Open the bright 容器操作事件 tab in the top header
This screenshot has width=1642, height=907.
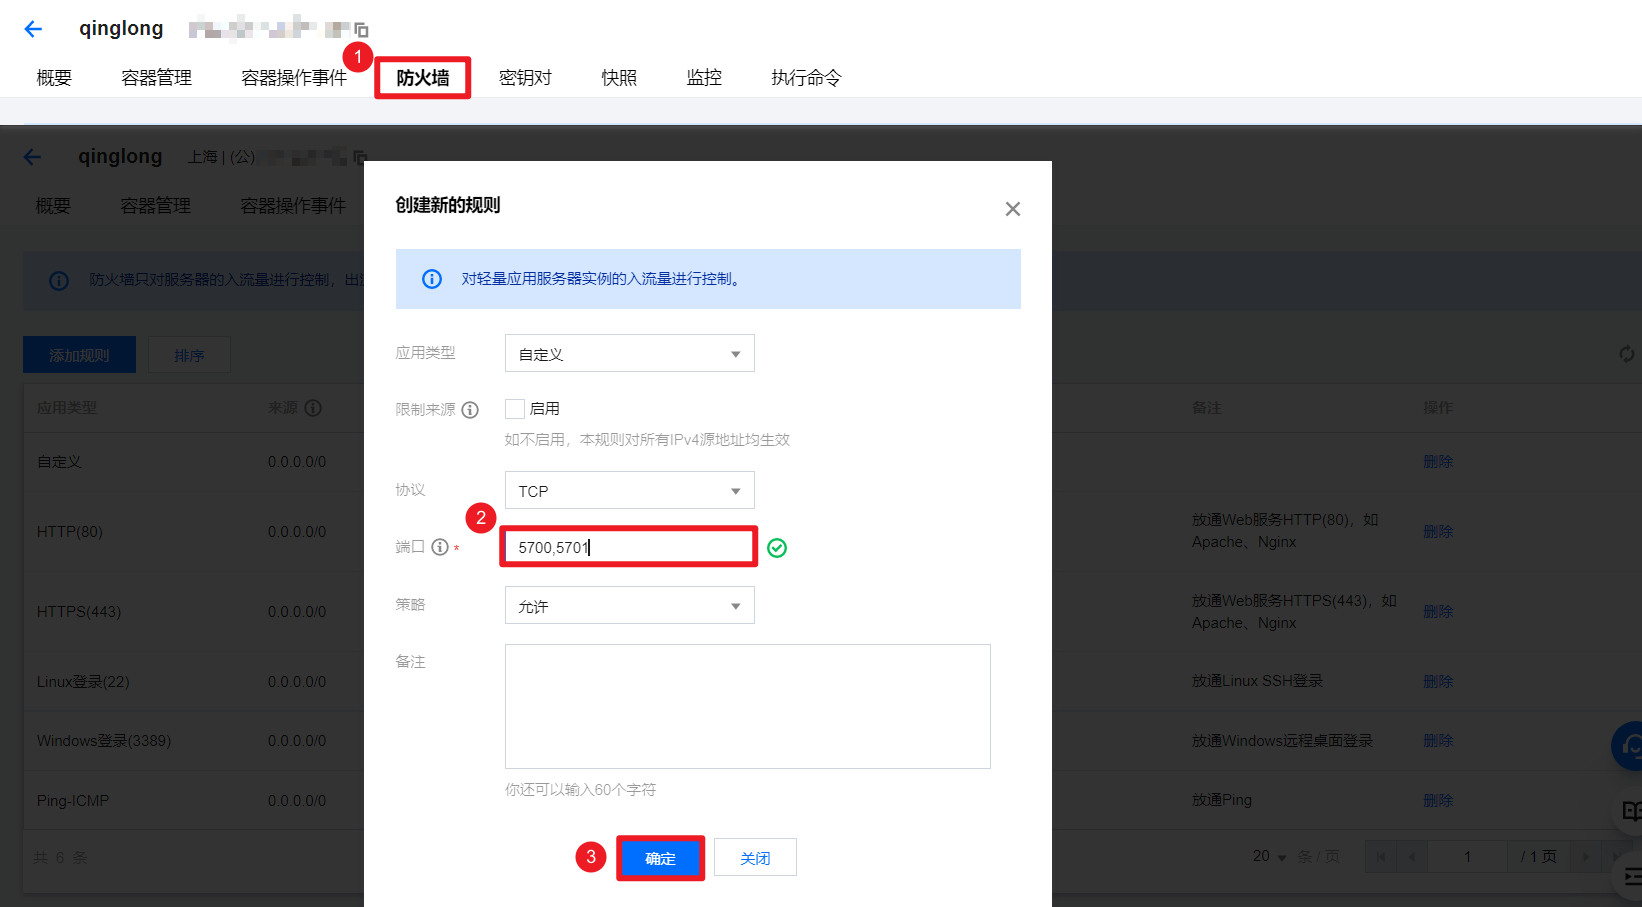click(294, 78)
